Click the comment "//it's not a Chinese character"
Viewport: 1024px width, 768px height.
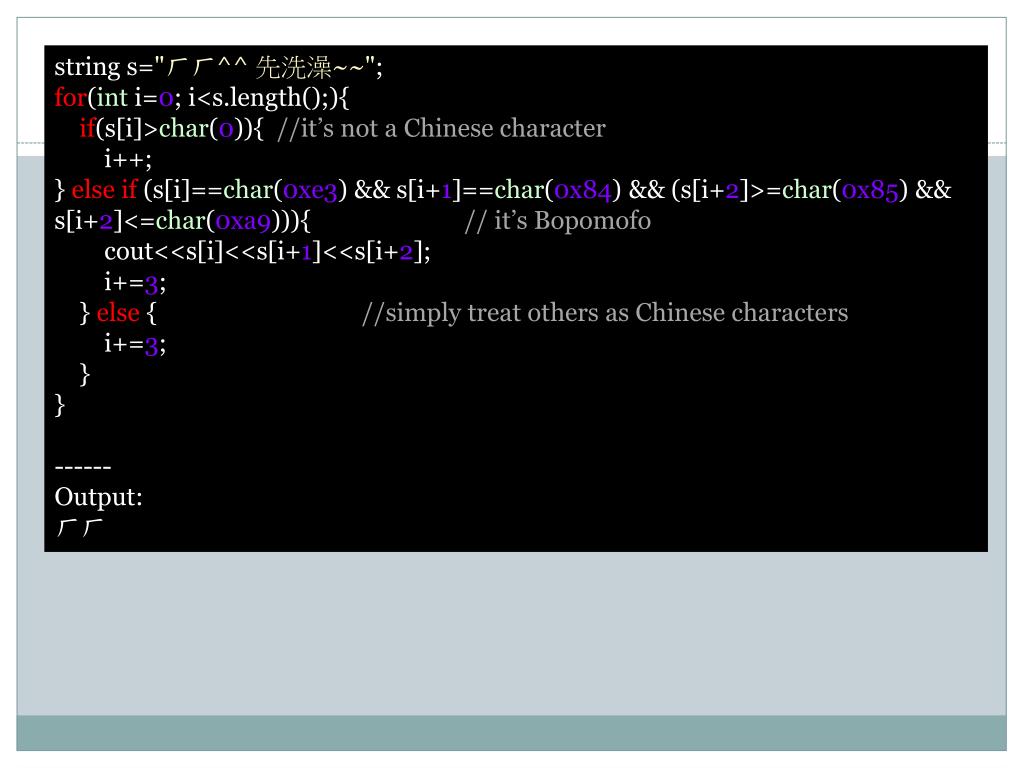(x=441, y=129)
